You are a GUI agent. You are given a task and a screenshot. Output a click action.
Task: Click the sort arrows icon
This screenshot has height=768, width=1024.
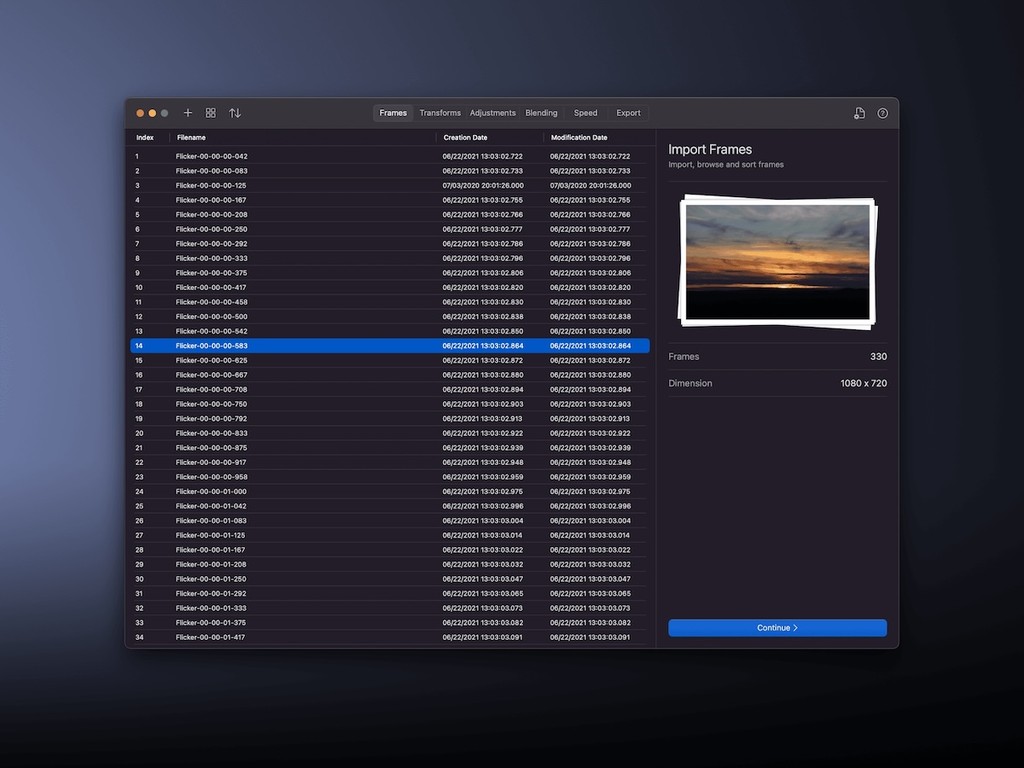click(x=235, y=113)
